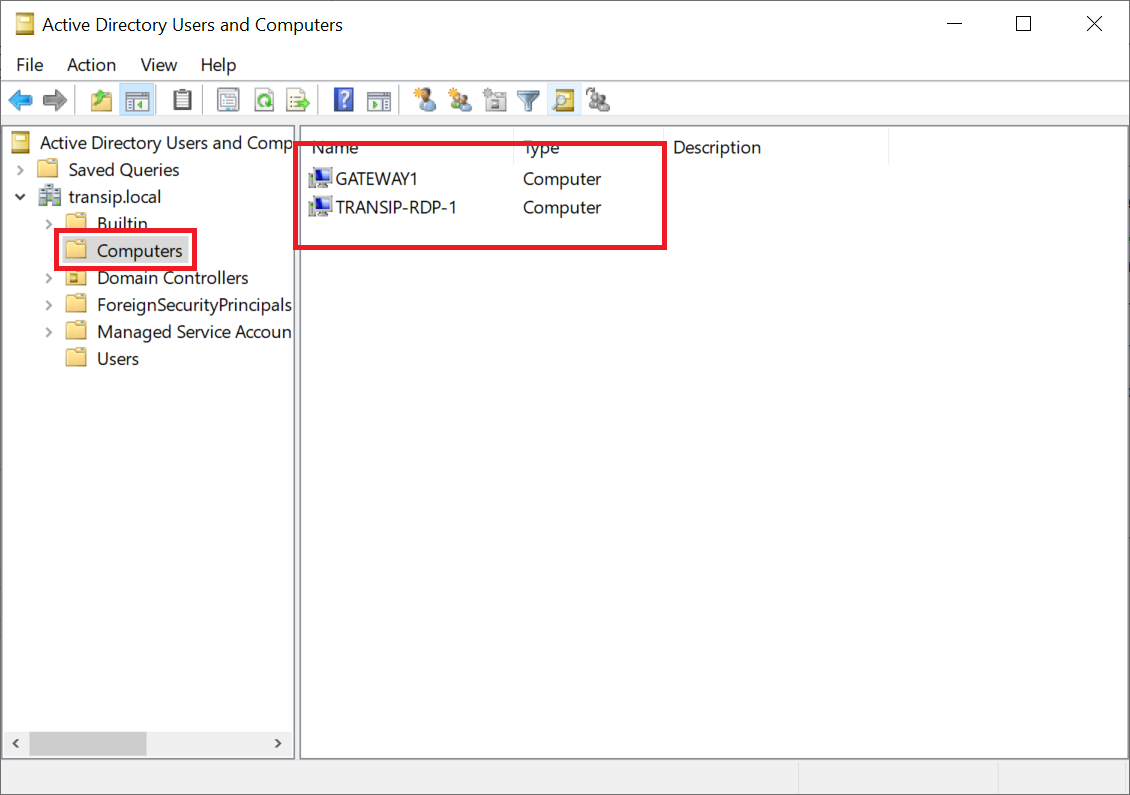Viewport: 1130px width, 795px height.
Task: Toggle Show/Hide Console Tree button
Action: tap(137, 100)
